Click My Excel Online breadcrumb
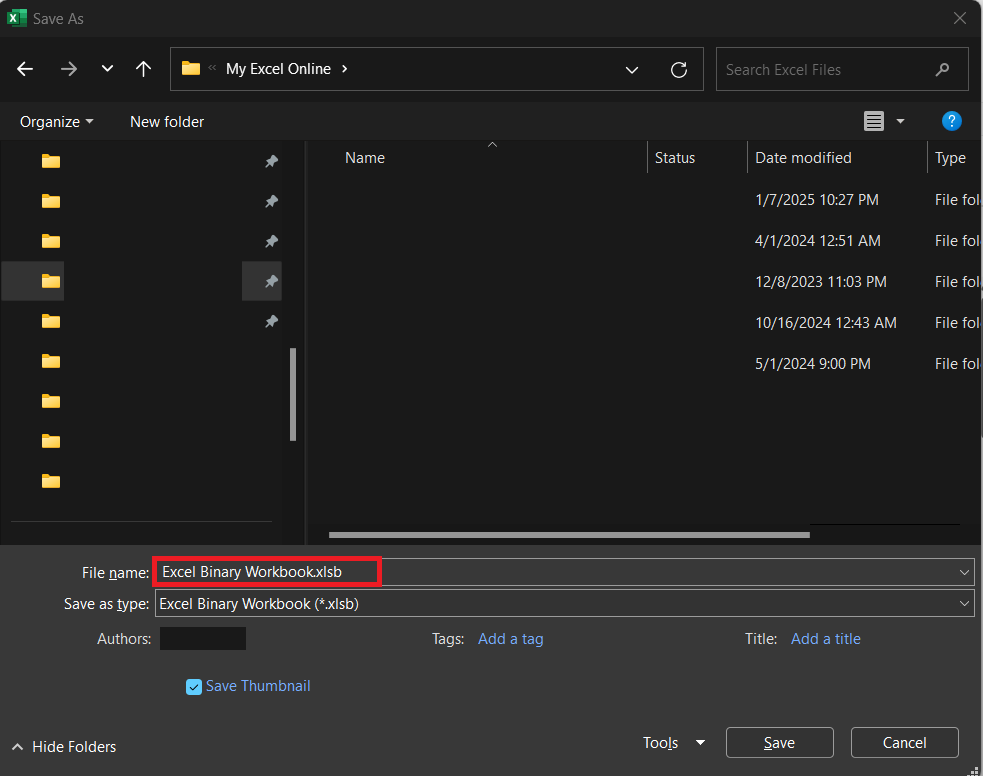This screenshot has height=776, width=983. click(278, 69)
